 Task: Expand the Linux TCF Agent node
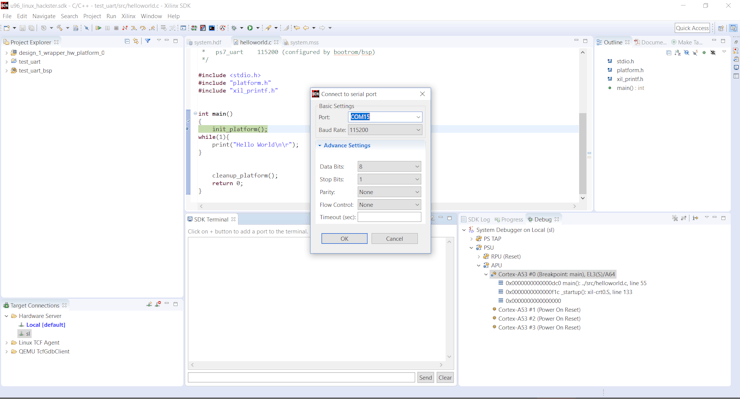[6, 343]
